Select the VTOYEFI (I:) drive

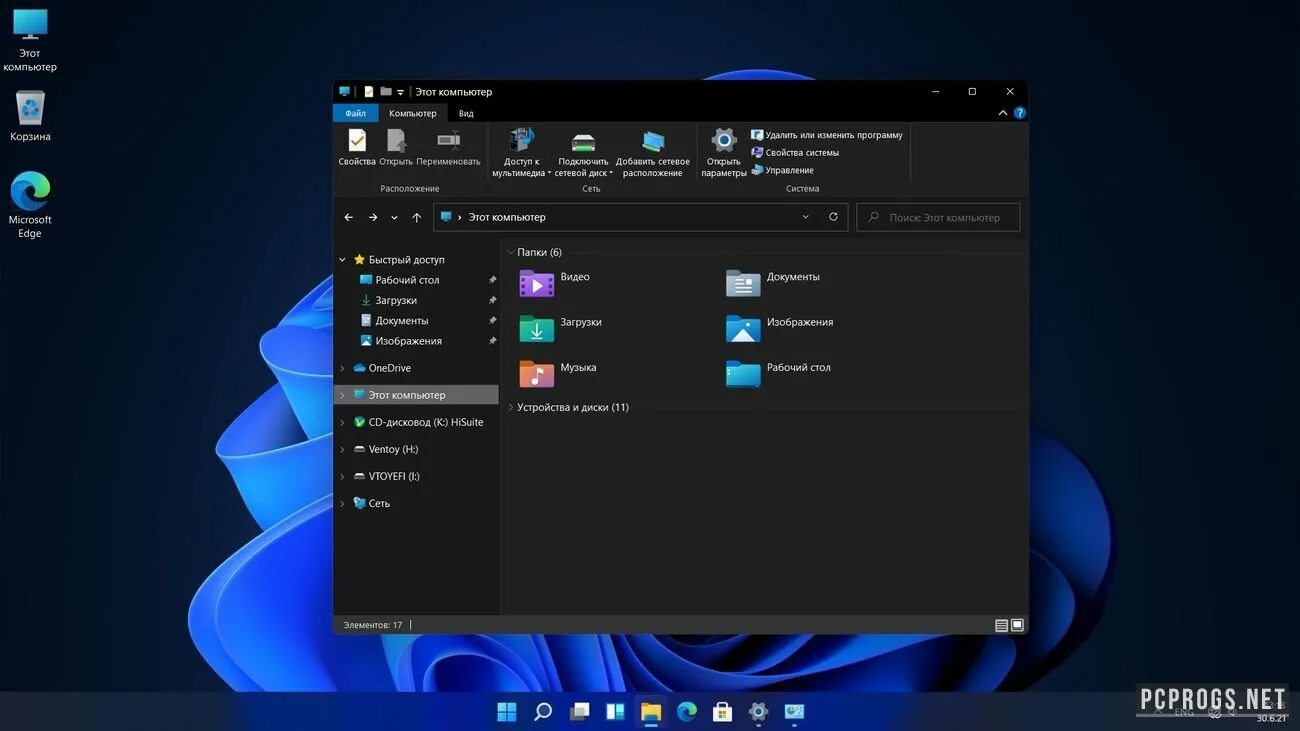tap(394, 476)
